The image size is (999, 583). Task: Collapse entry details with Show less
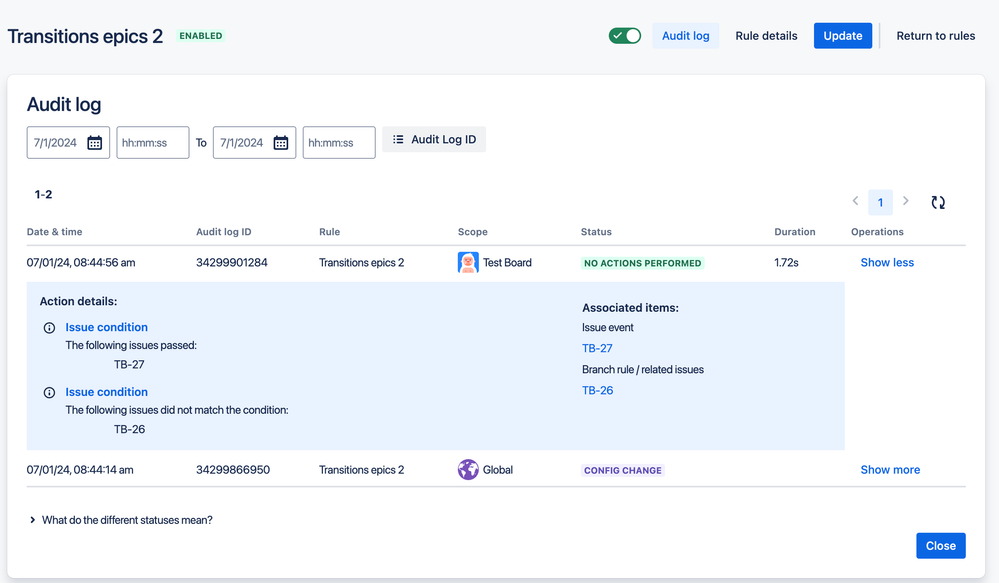coord(887,263)
